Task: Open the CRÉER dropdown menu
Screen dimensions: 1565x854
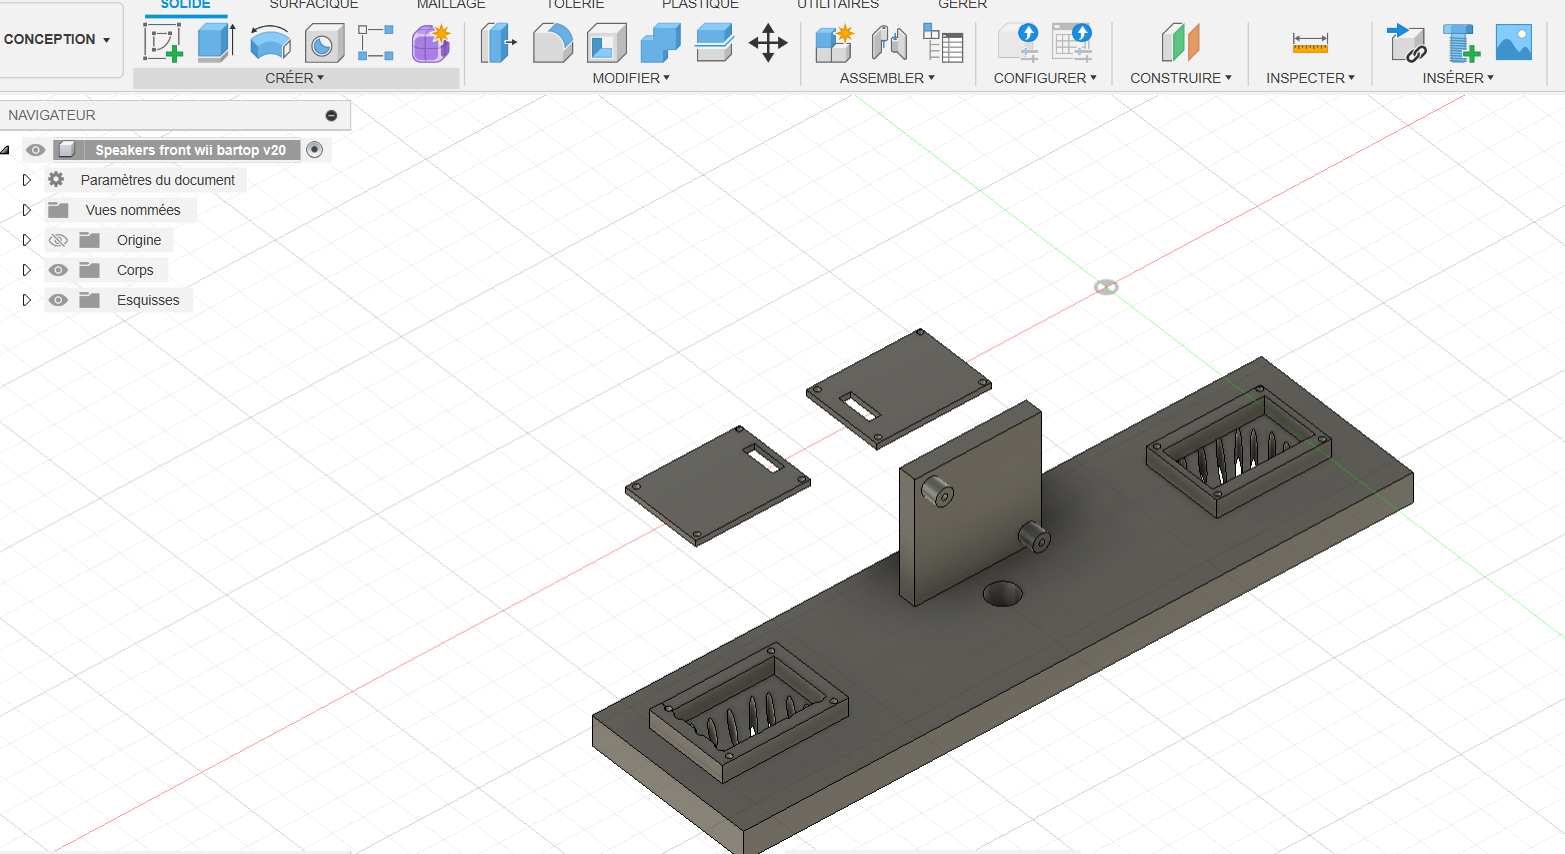Action: click(295, 78)
